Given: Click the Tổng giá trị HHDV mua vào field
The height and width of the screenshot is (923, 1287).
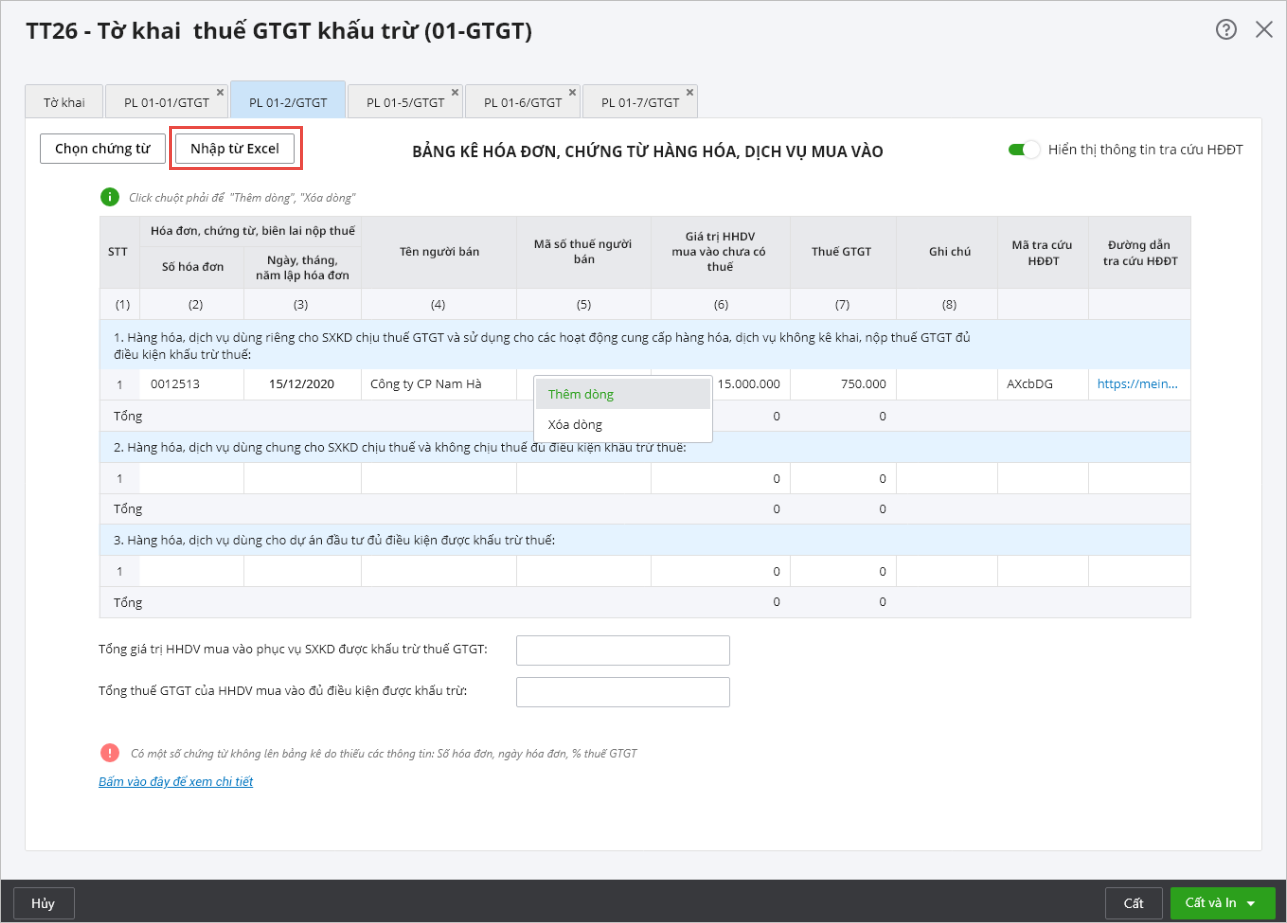Looking at the screenshot, I should (x=622, y=650).
